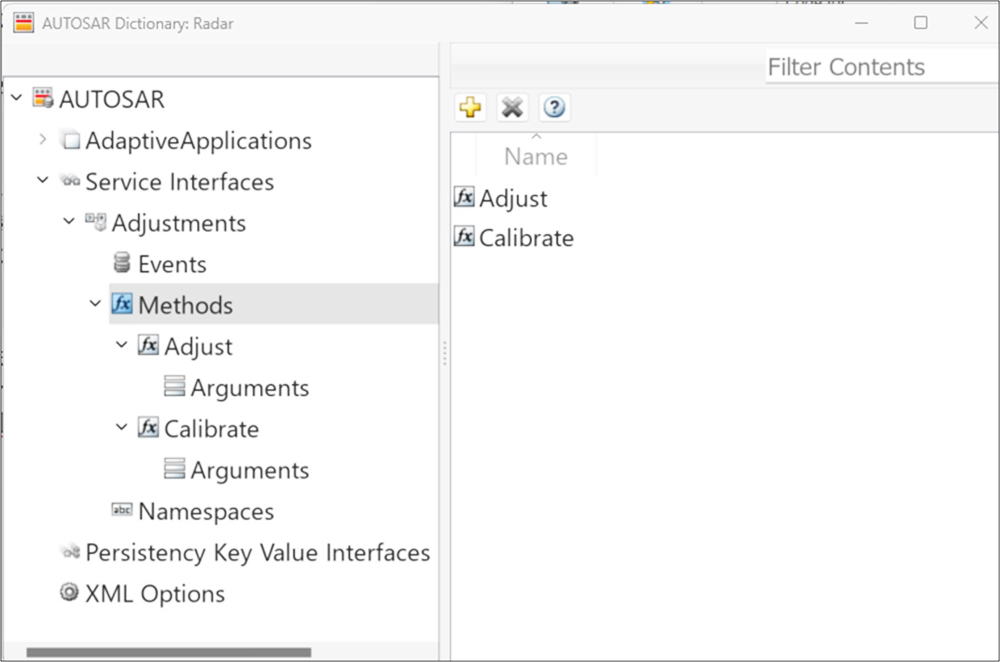
Task: Click the XML Options gear icon
Action: (x=69, y=592)
